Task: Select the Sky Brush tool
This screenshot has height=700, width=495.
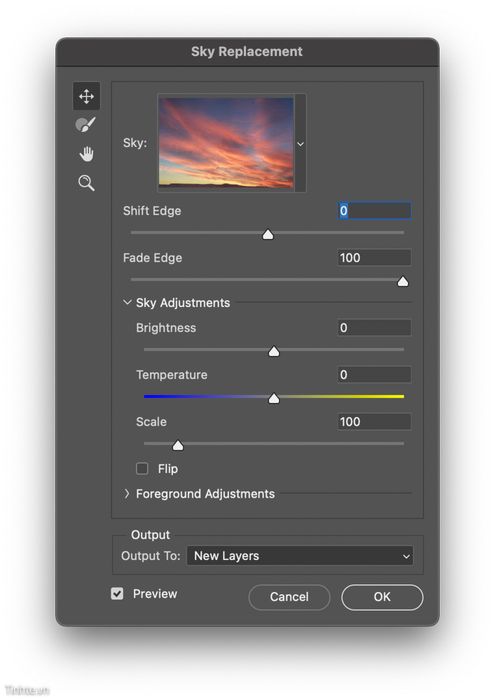Action: (85, 125)
